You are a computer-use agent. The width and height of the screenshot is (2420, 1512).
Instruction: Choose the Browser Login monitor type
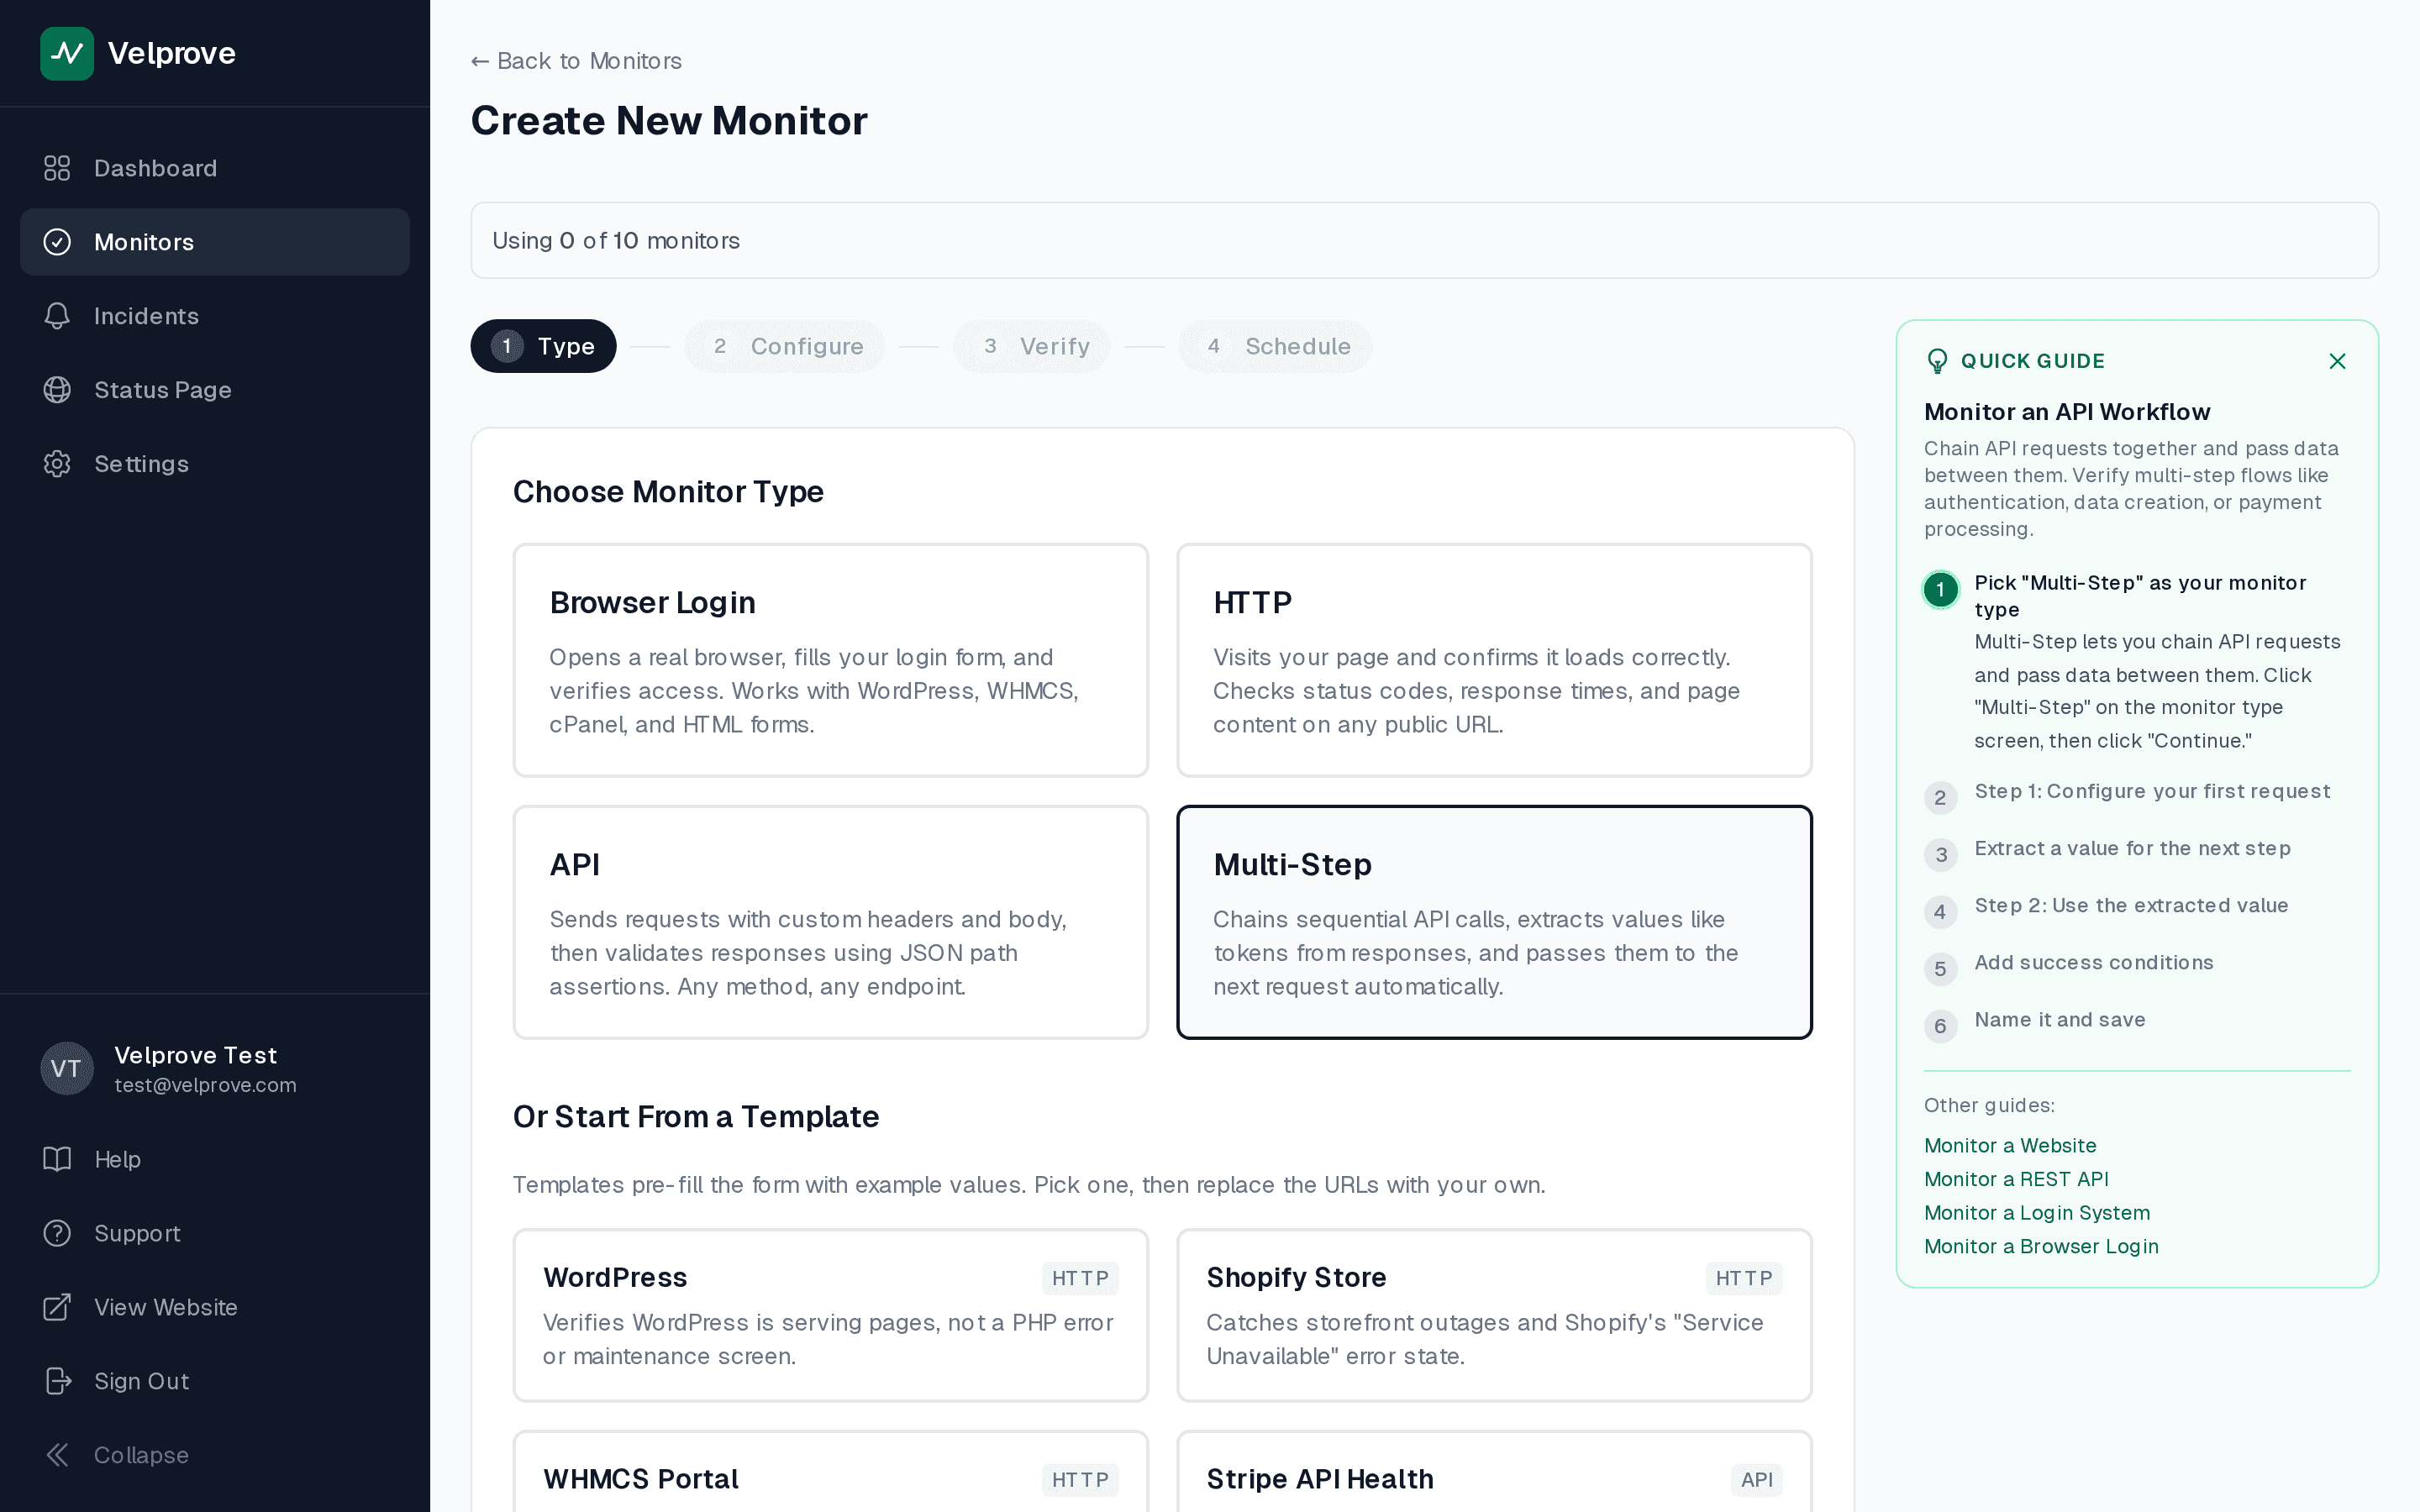[830, 660]
